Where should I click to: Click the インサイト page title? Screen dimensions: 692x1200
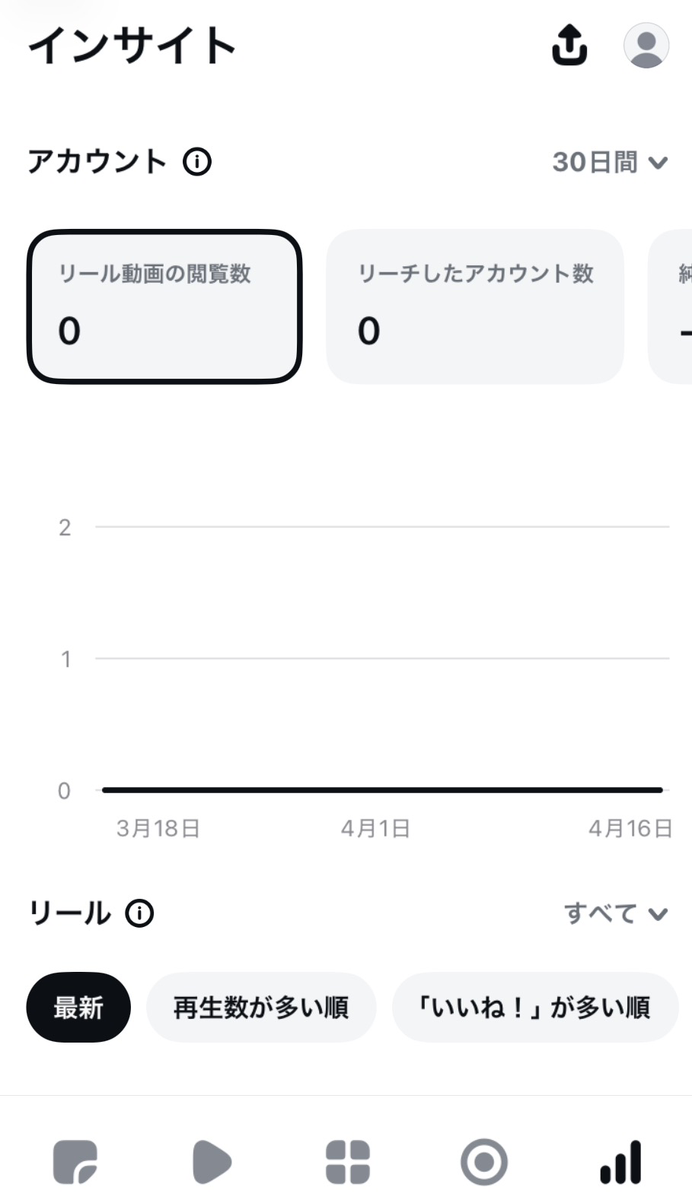pyautogui.click(x=132, y=46)
